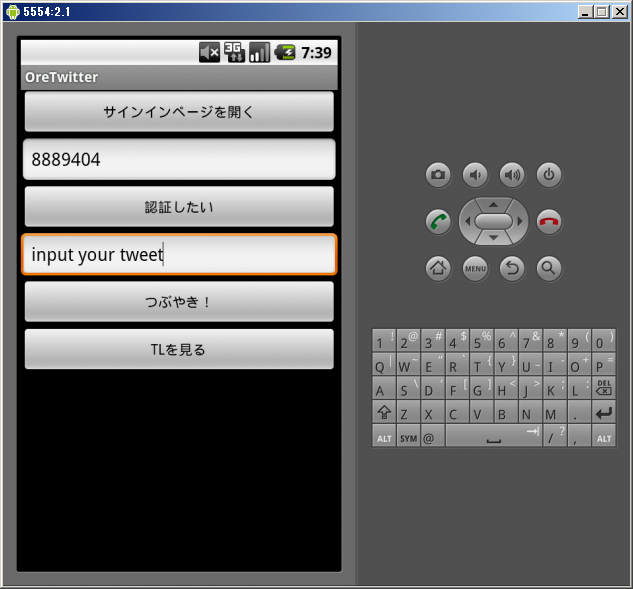Lower volume with the volume down button

(x=475, y=175)
